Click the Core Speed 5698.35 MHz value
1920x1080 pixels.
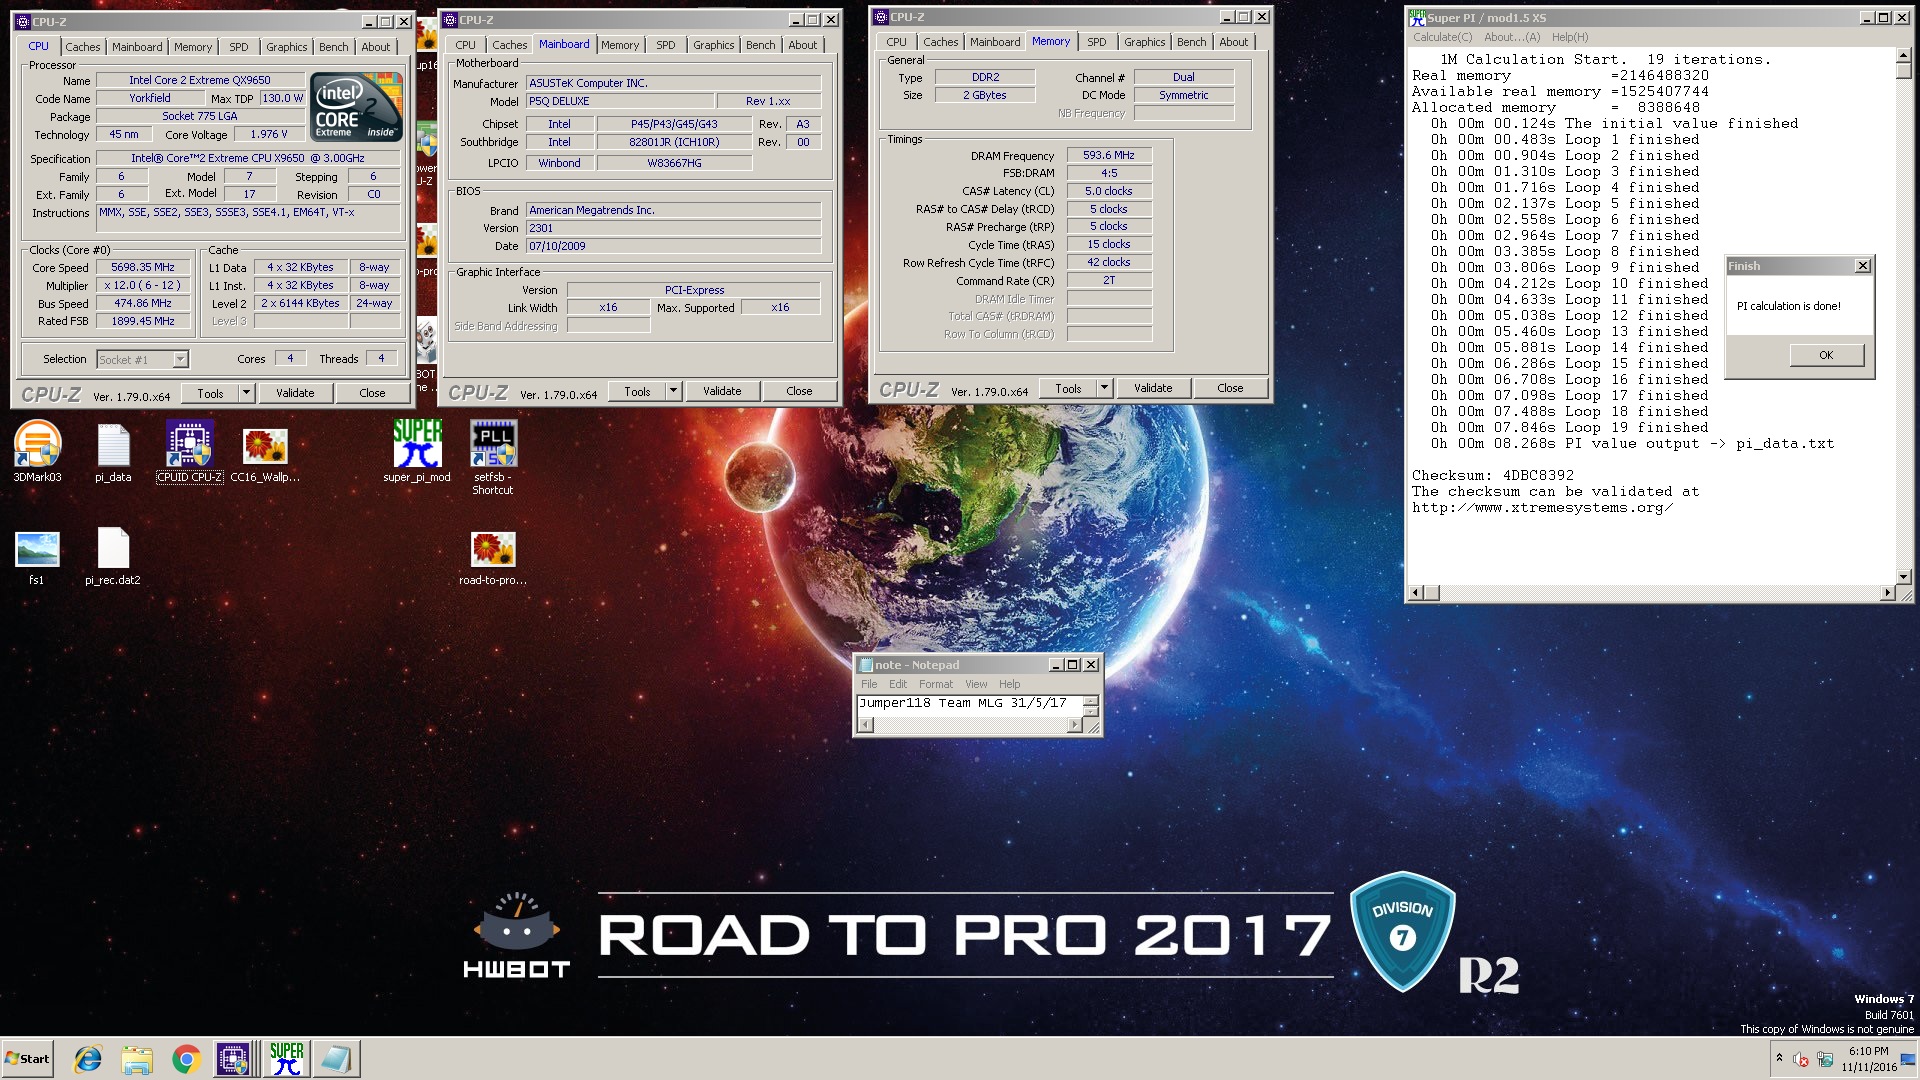(143, 268)
